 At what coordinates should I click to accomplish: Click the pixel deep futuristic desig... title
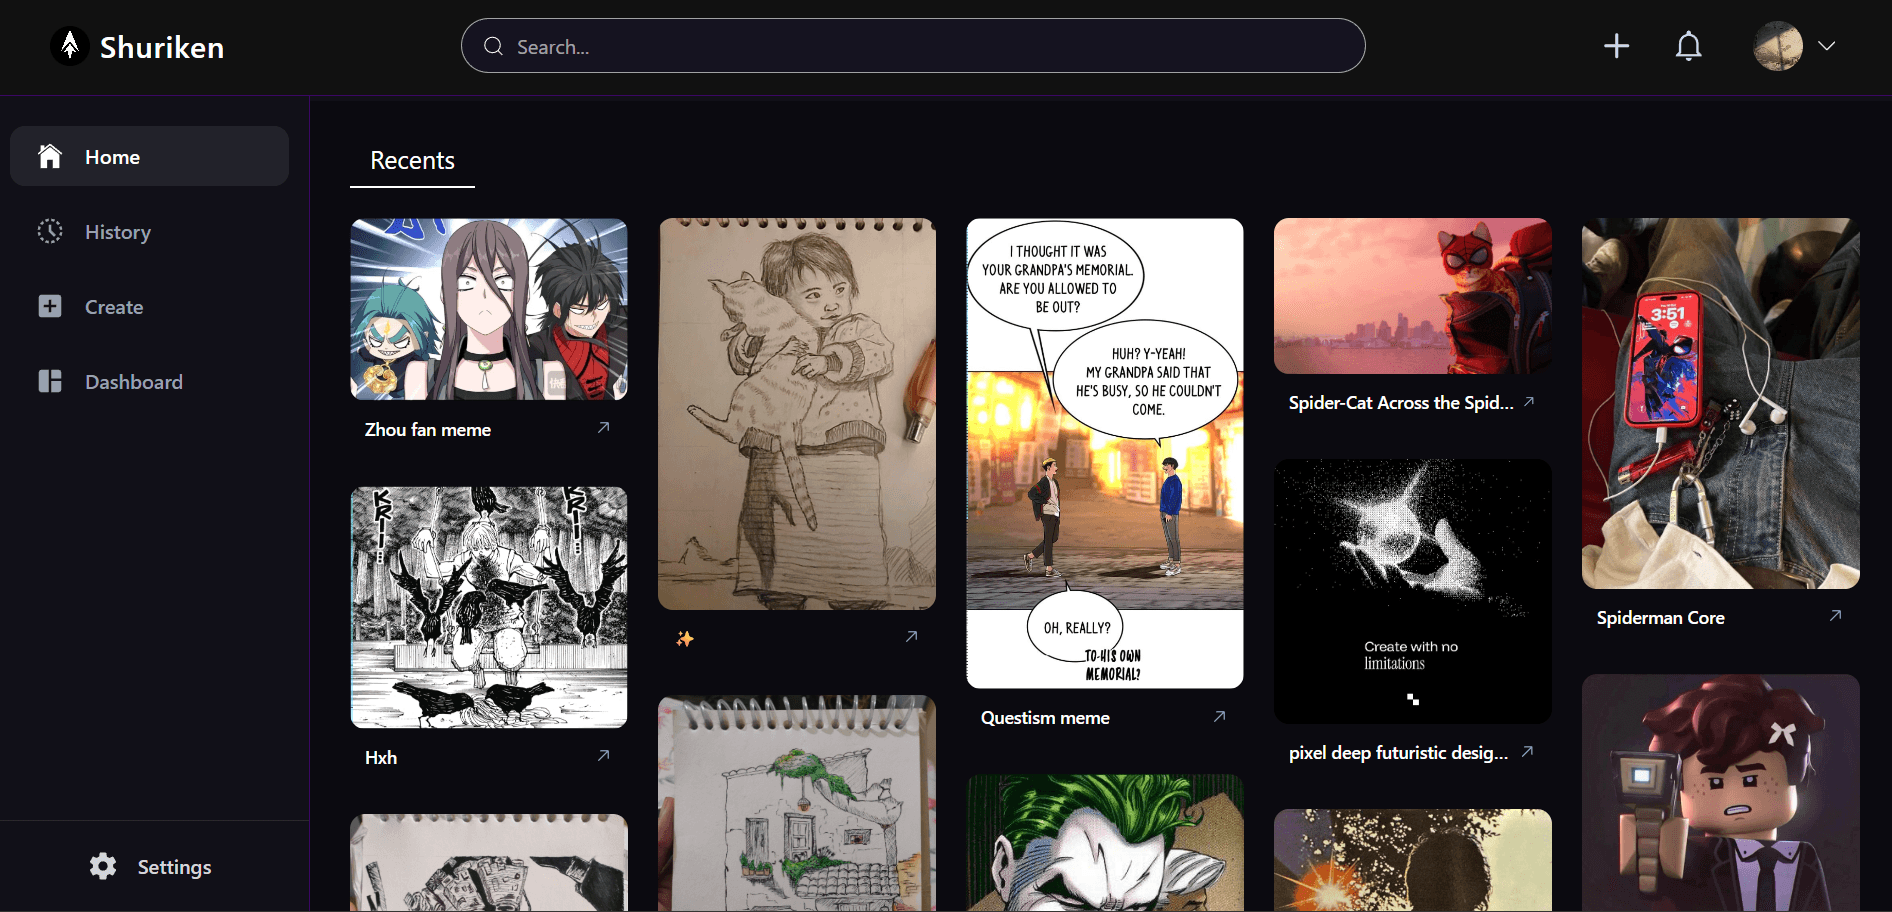(1398, 753)
